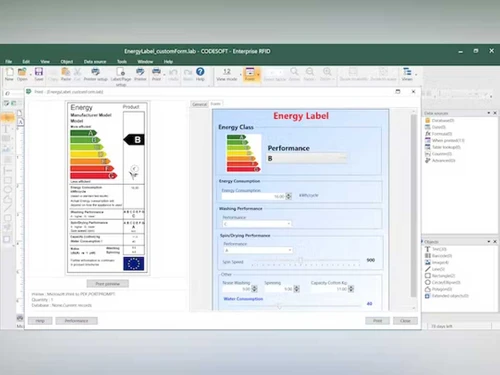
Task: Click the Water Consumption slider handle
Action: [x=279, y=306]
